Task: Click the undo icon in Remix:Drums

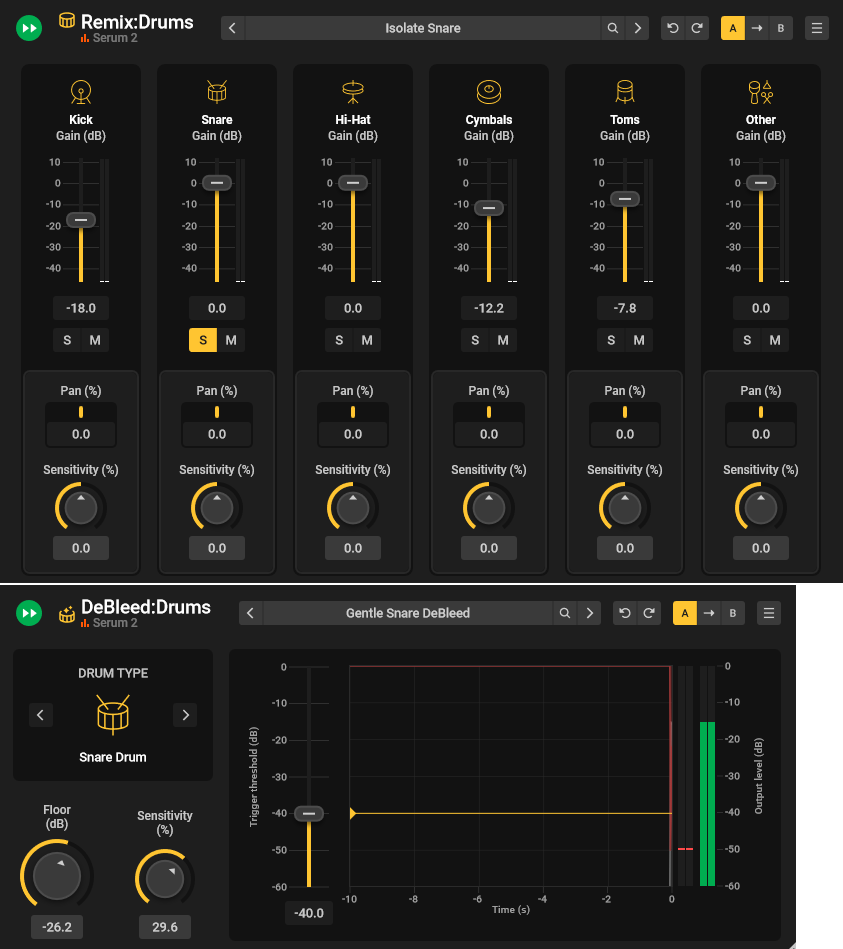Action: (x=672, y=27)
